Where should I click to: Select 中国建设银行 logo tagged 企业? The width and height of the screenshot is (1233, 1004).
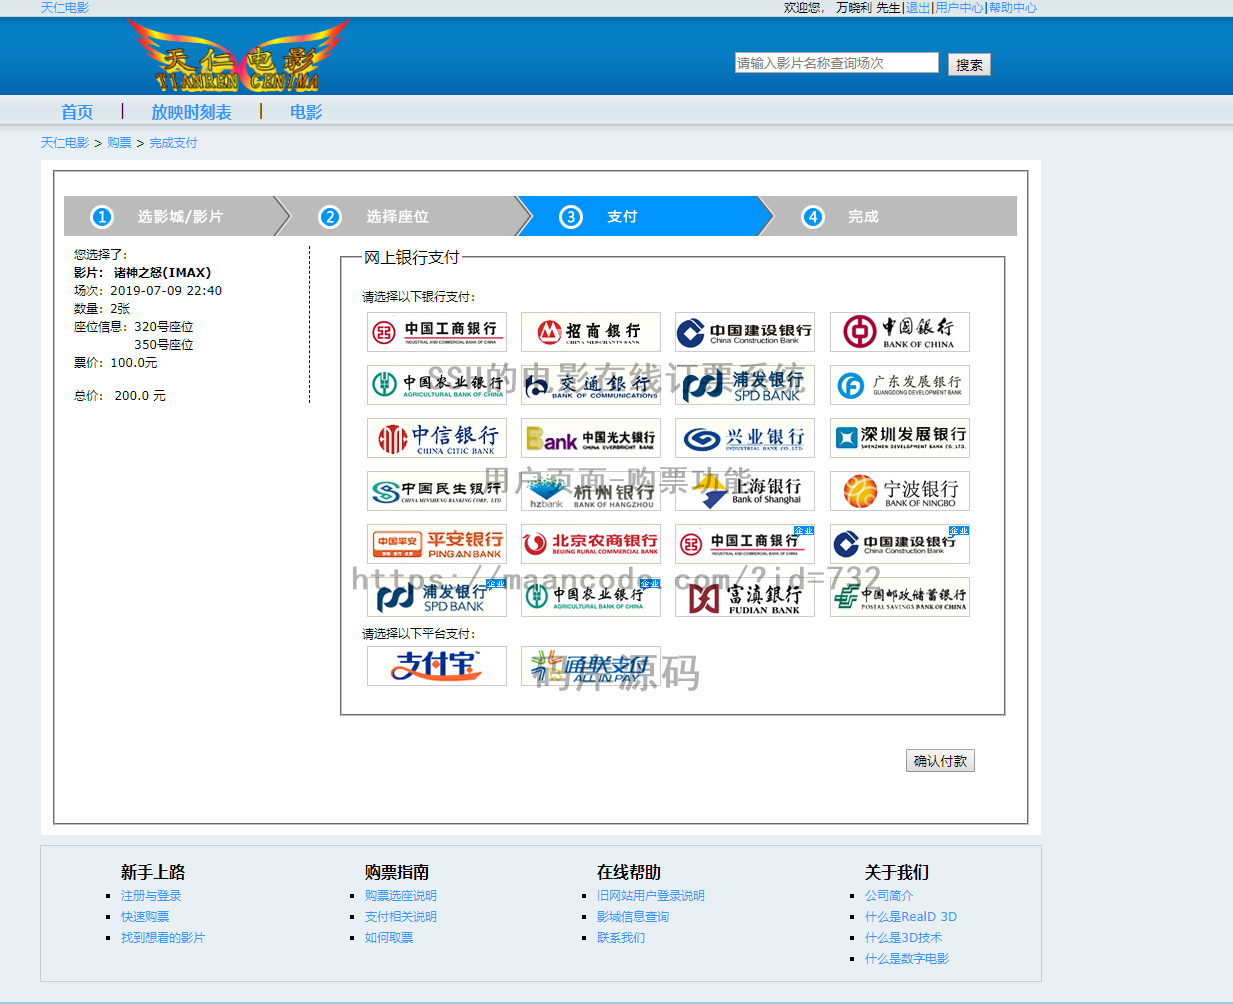[900, 544]
